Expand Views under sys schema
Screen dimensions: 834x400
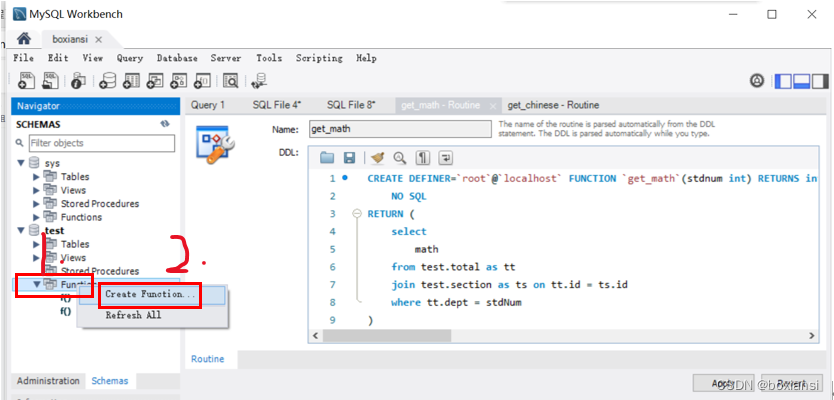tap(36, 190)
